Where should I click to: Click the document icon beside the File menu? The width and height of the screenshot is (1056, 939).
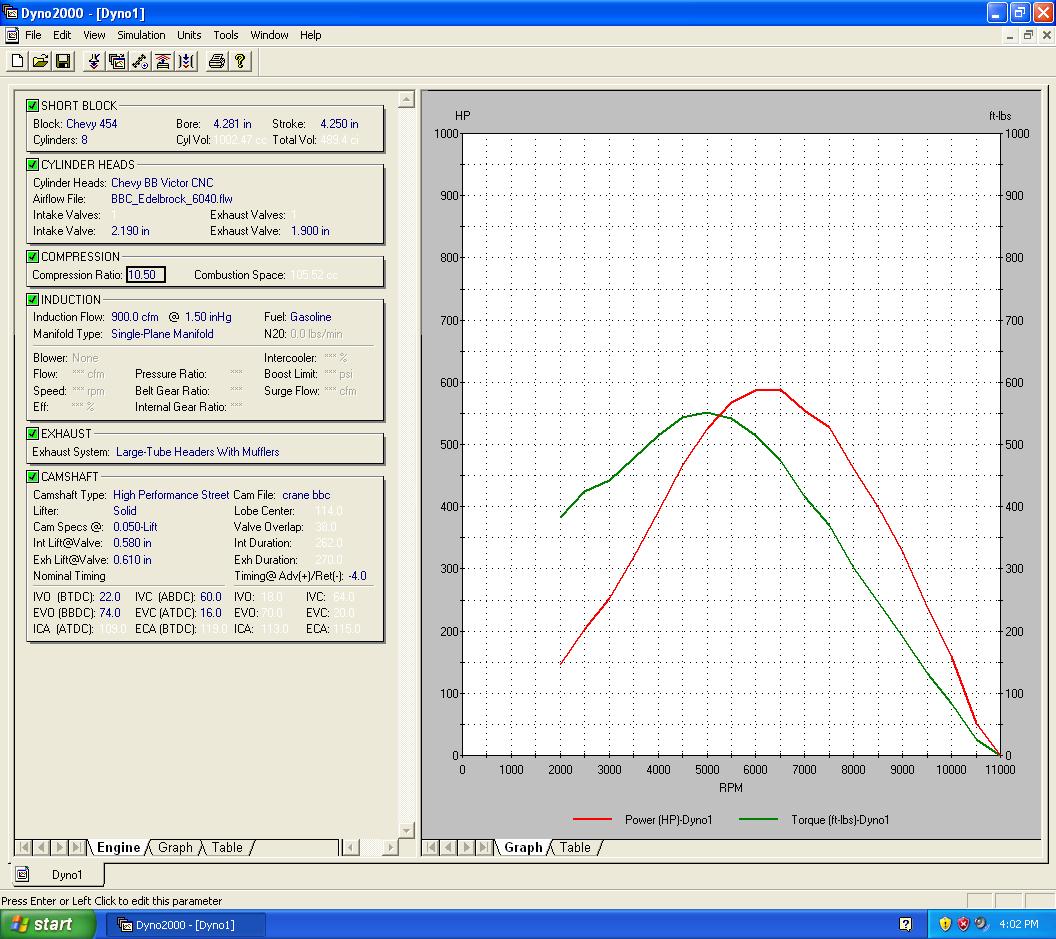click(11, 35)
